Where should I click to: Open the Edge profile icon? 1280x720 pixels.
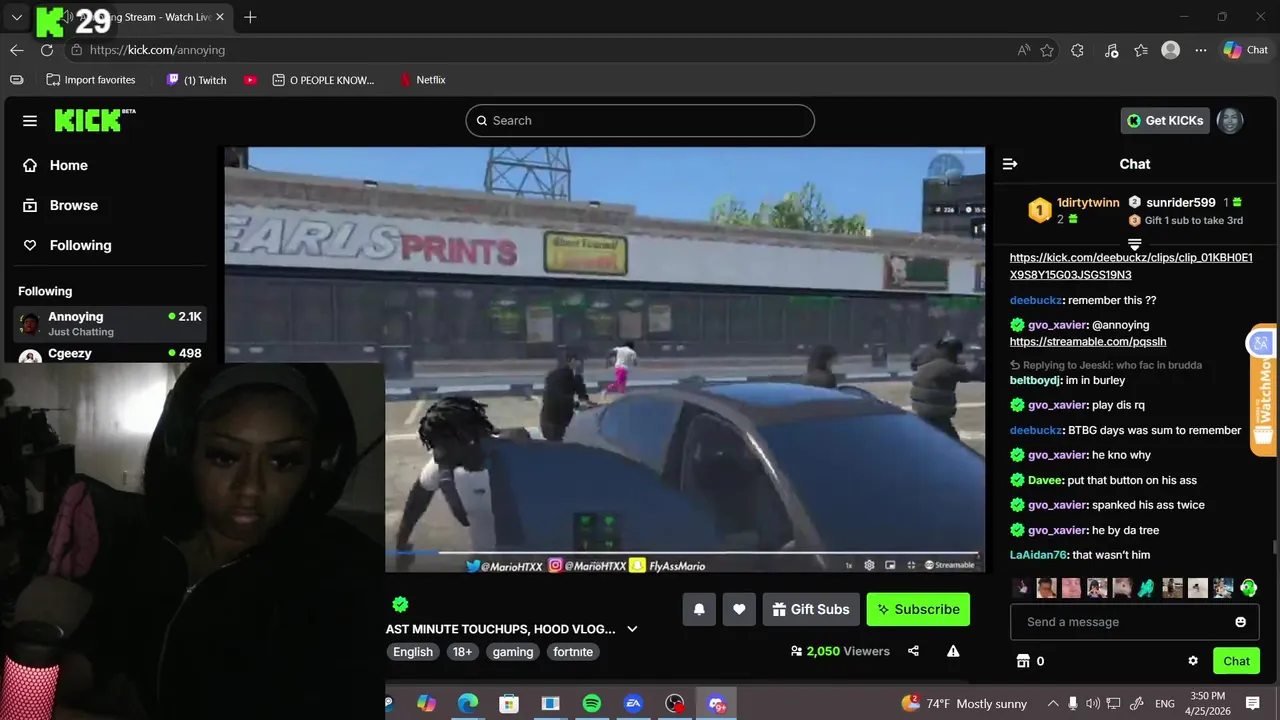tap(1170, 50)
